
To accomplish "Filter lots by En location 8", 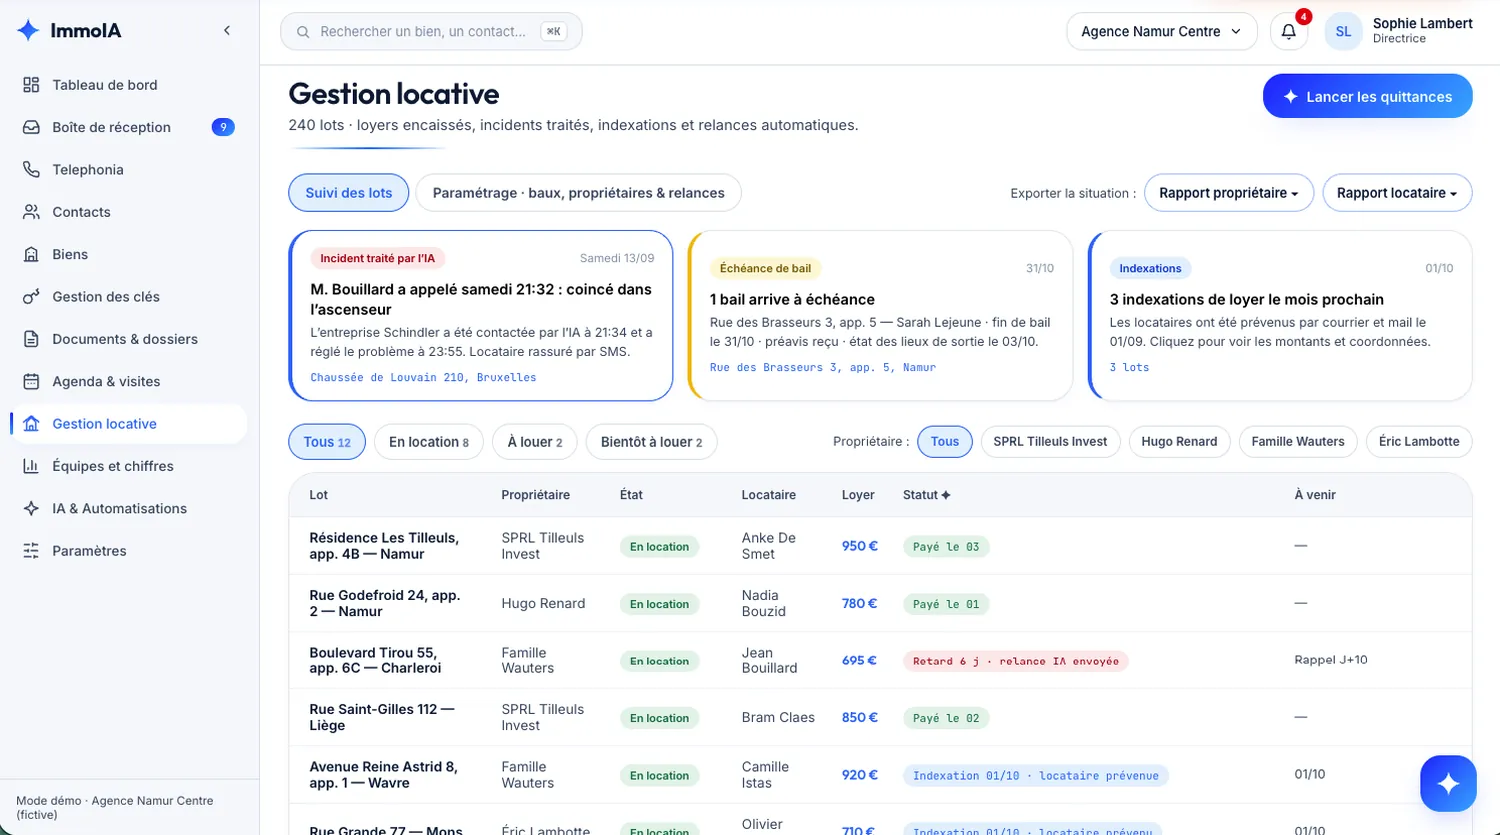I will (429, 442).
